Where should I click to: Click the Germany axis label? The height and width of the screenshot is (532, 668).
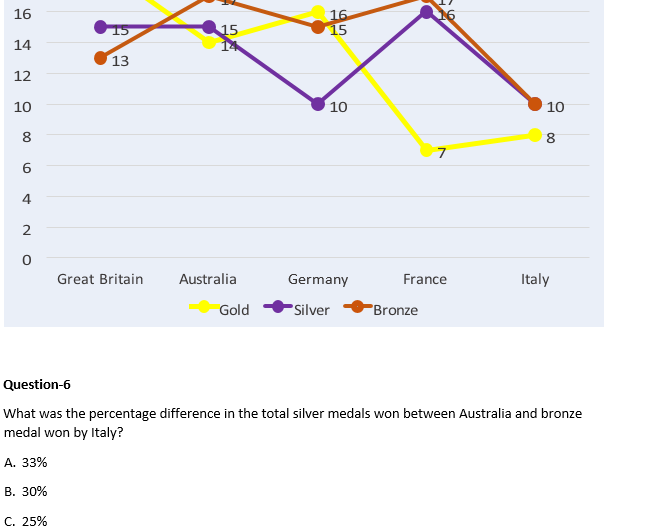tap(318, 279)
